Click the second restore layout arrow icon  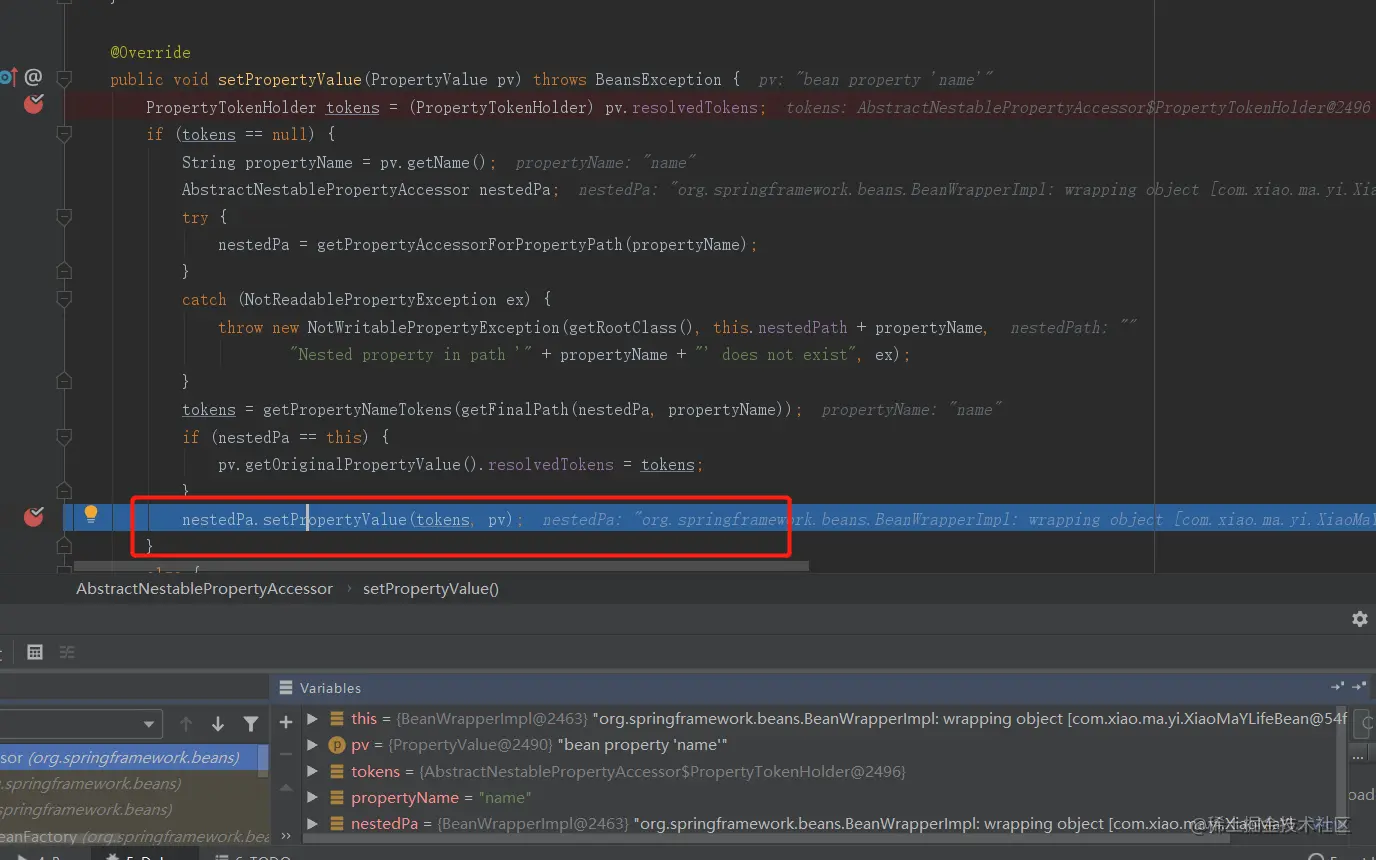[x=1359, y=687]
